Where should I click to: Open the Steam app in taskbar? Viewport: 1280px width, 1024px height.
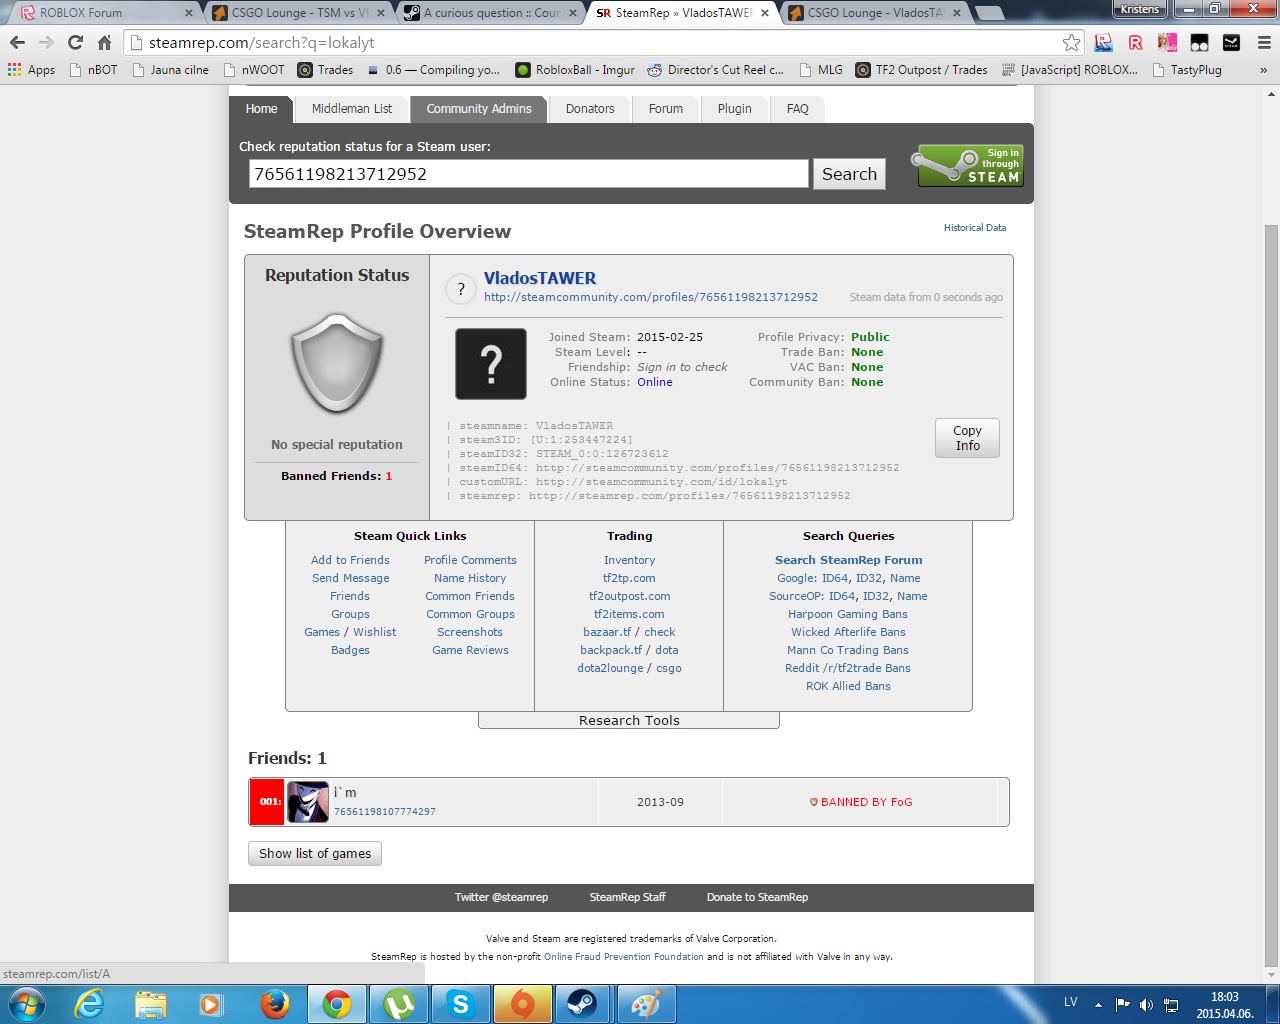click(x=582, y=1003)
